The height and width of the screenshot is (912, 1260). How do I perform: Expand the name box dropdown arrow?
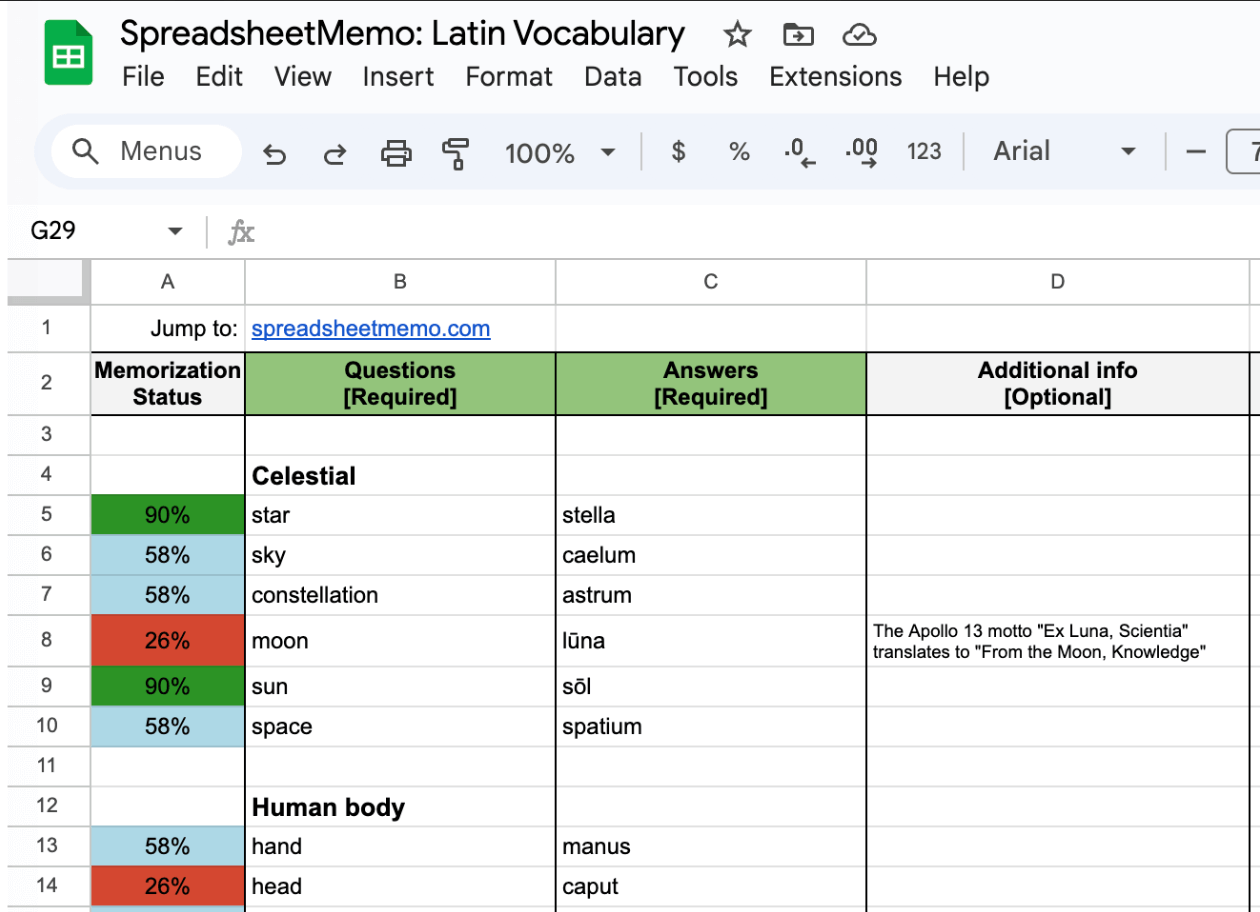click(x=174, y=230)
